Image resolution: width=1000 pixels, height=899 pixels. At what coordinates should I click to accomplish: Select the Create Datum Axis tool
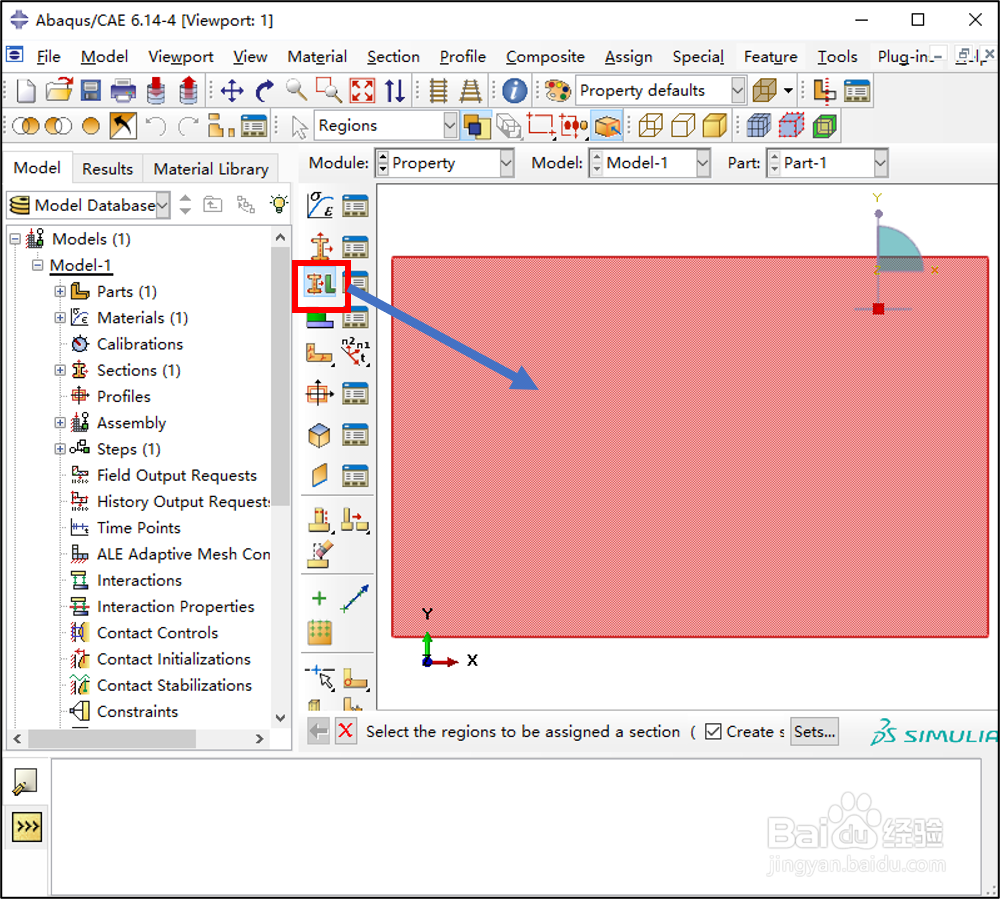point(355,598)
